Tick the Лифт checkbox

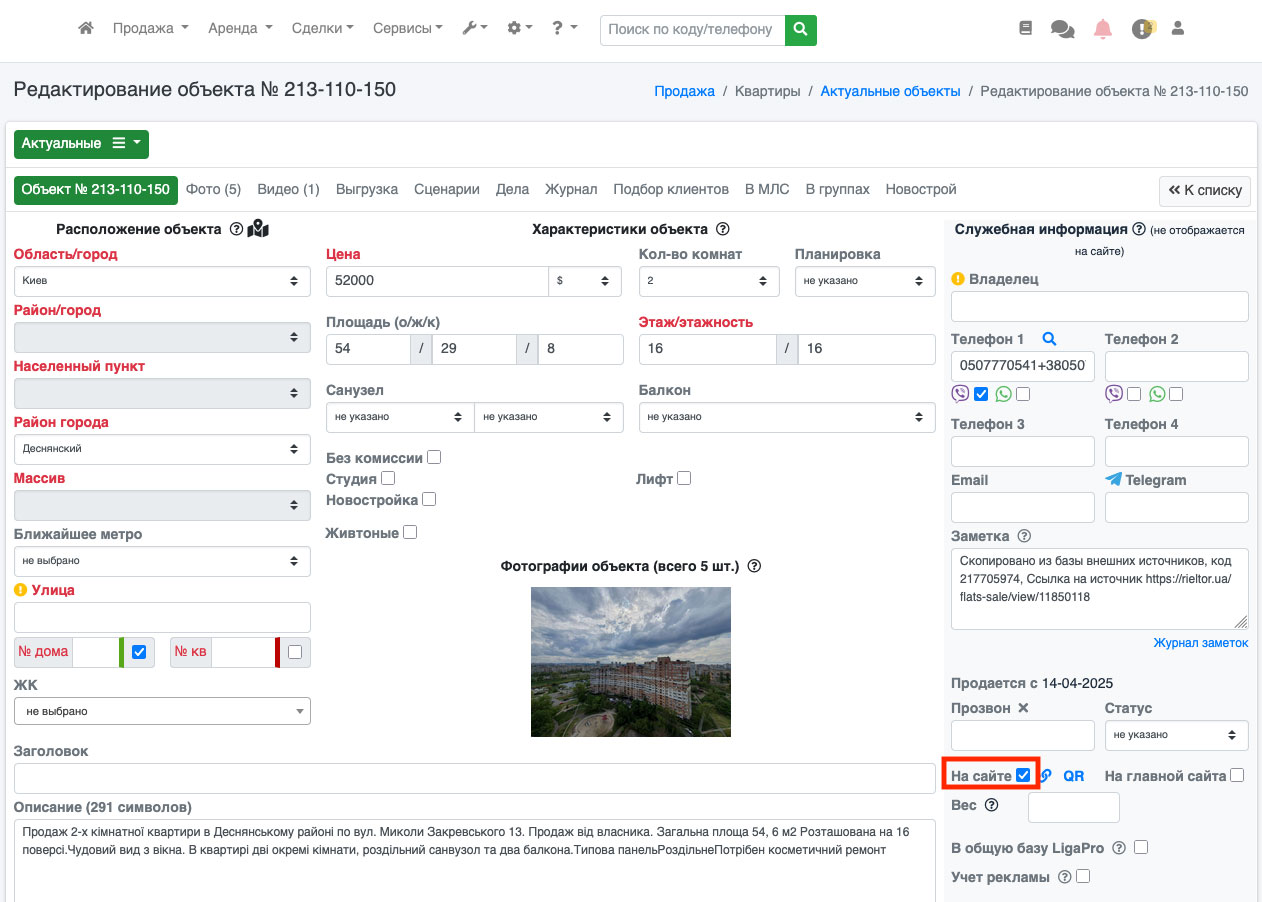[684, 478]
